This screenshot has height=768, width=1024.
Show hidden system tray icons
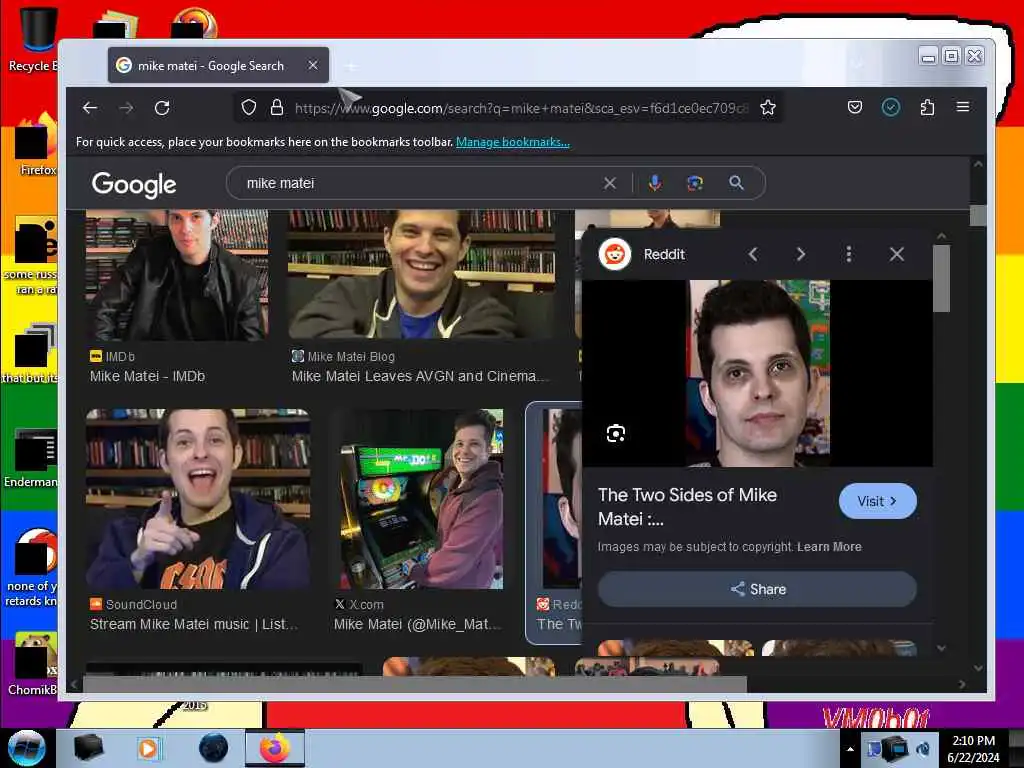(x=850, y=749)
